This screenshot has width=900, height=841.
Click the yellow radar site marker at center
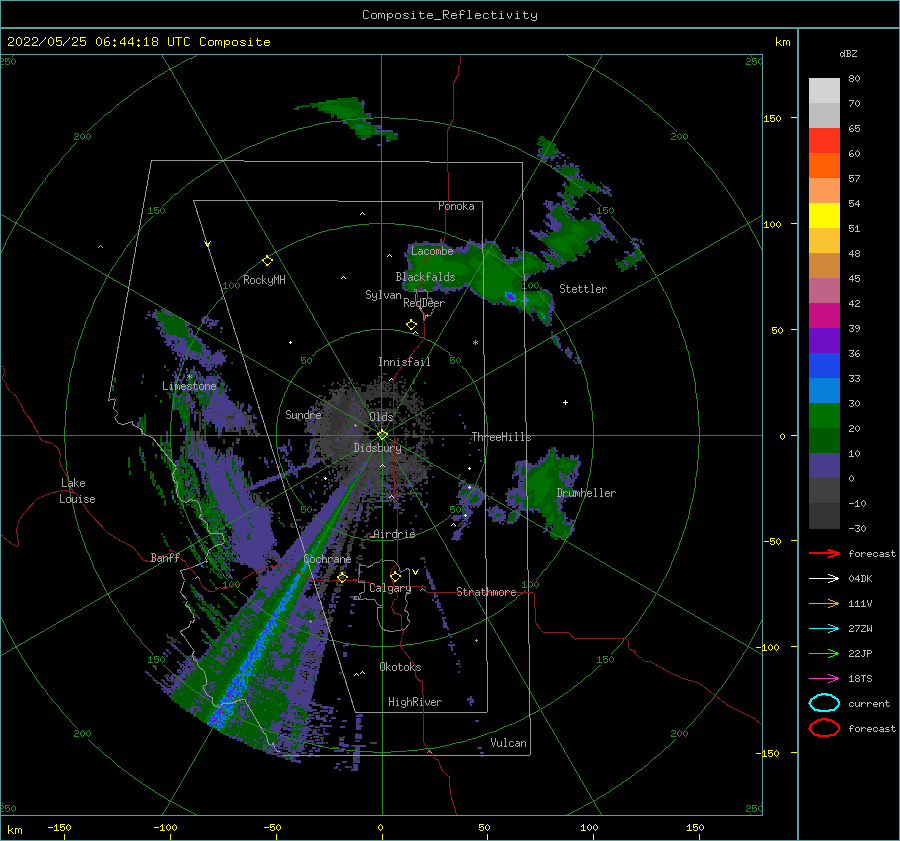coord(382,435)
